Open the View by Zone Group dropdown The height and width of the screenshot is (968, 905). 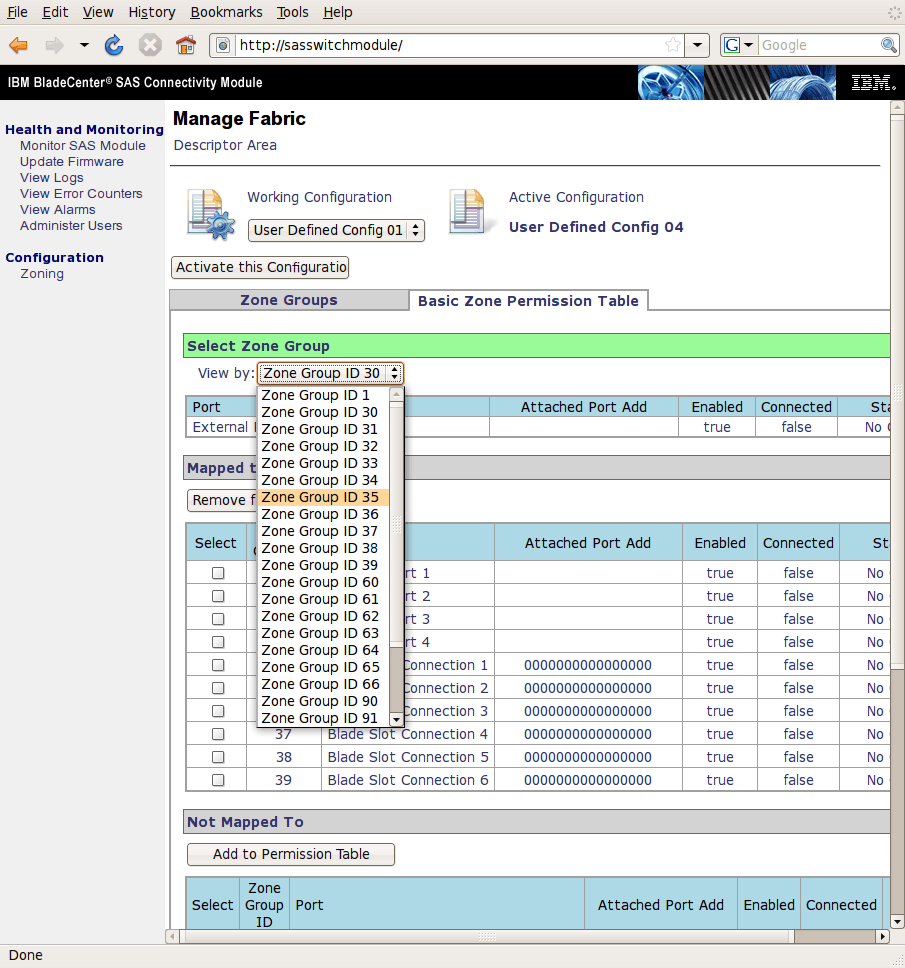pos(330,373)
